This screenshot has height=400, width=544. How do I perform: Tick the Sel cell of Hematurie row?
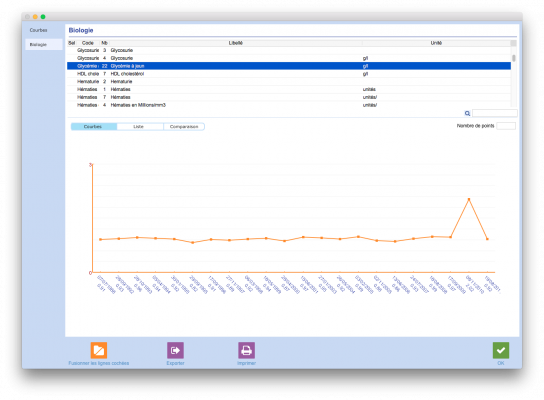pos(71,82)
